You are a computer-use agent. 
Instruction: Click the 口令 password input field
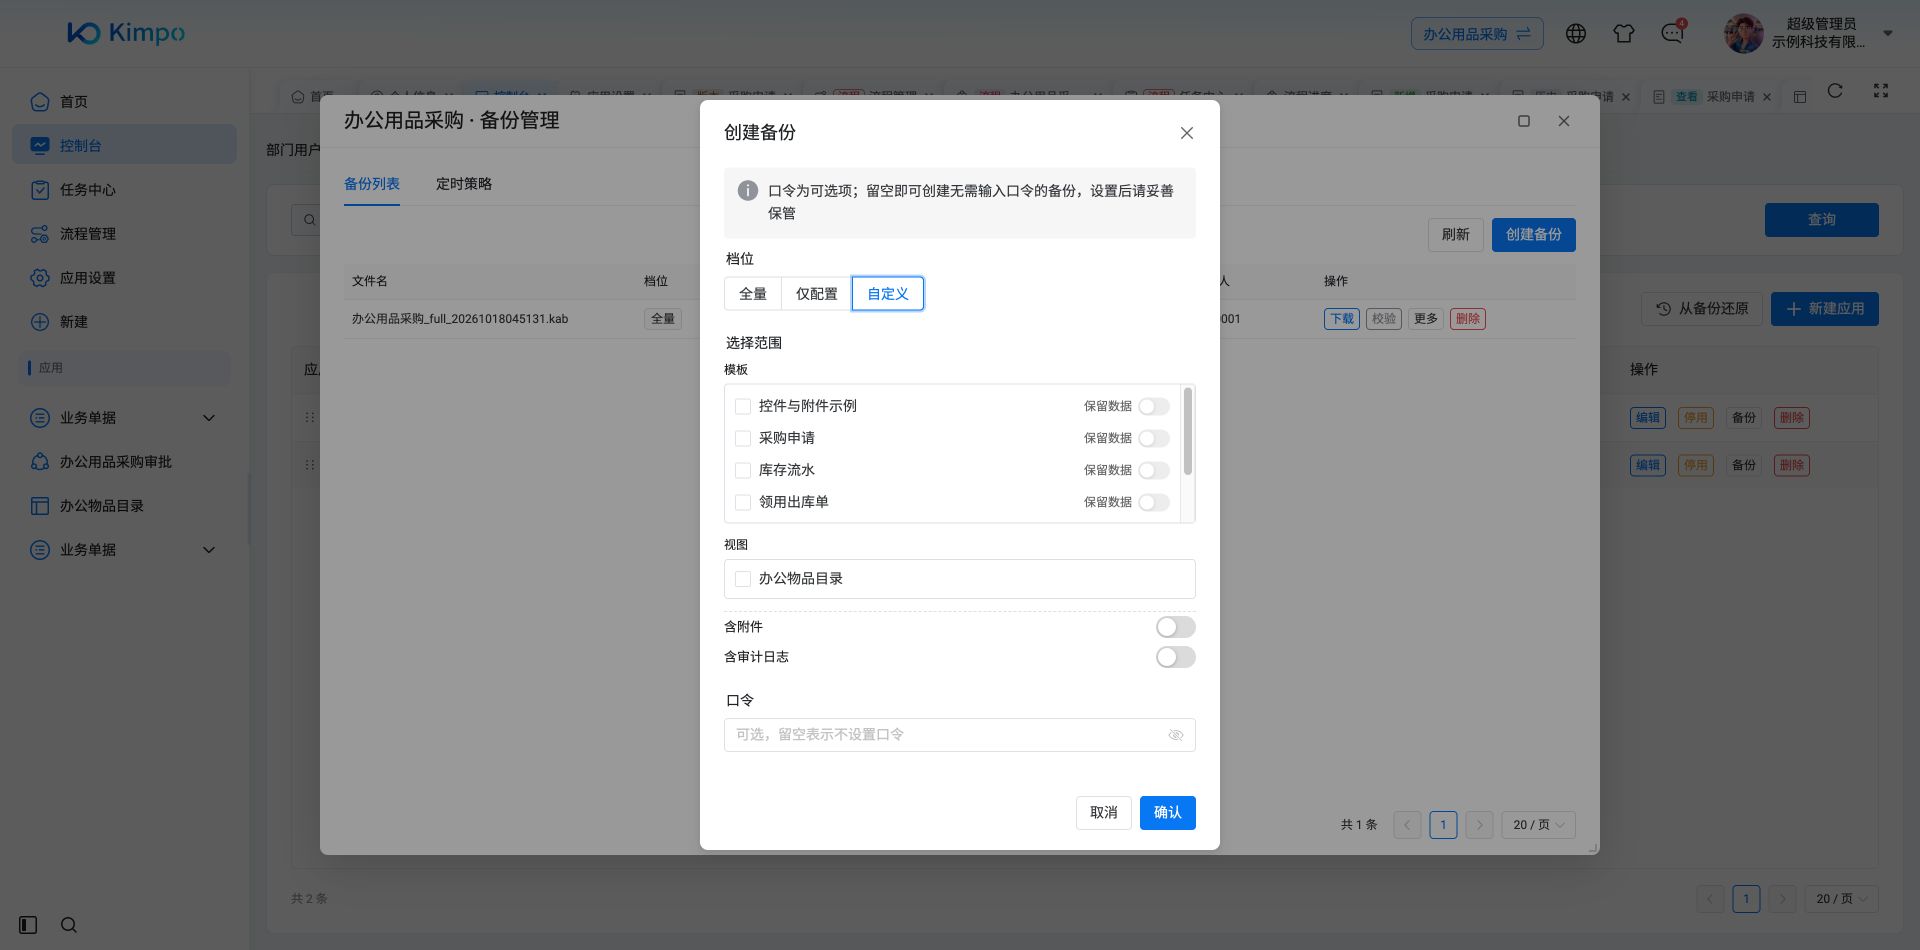[x=960, y=735]
